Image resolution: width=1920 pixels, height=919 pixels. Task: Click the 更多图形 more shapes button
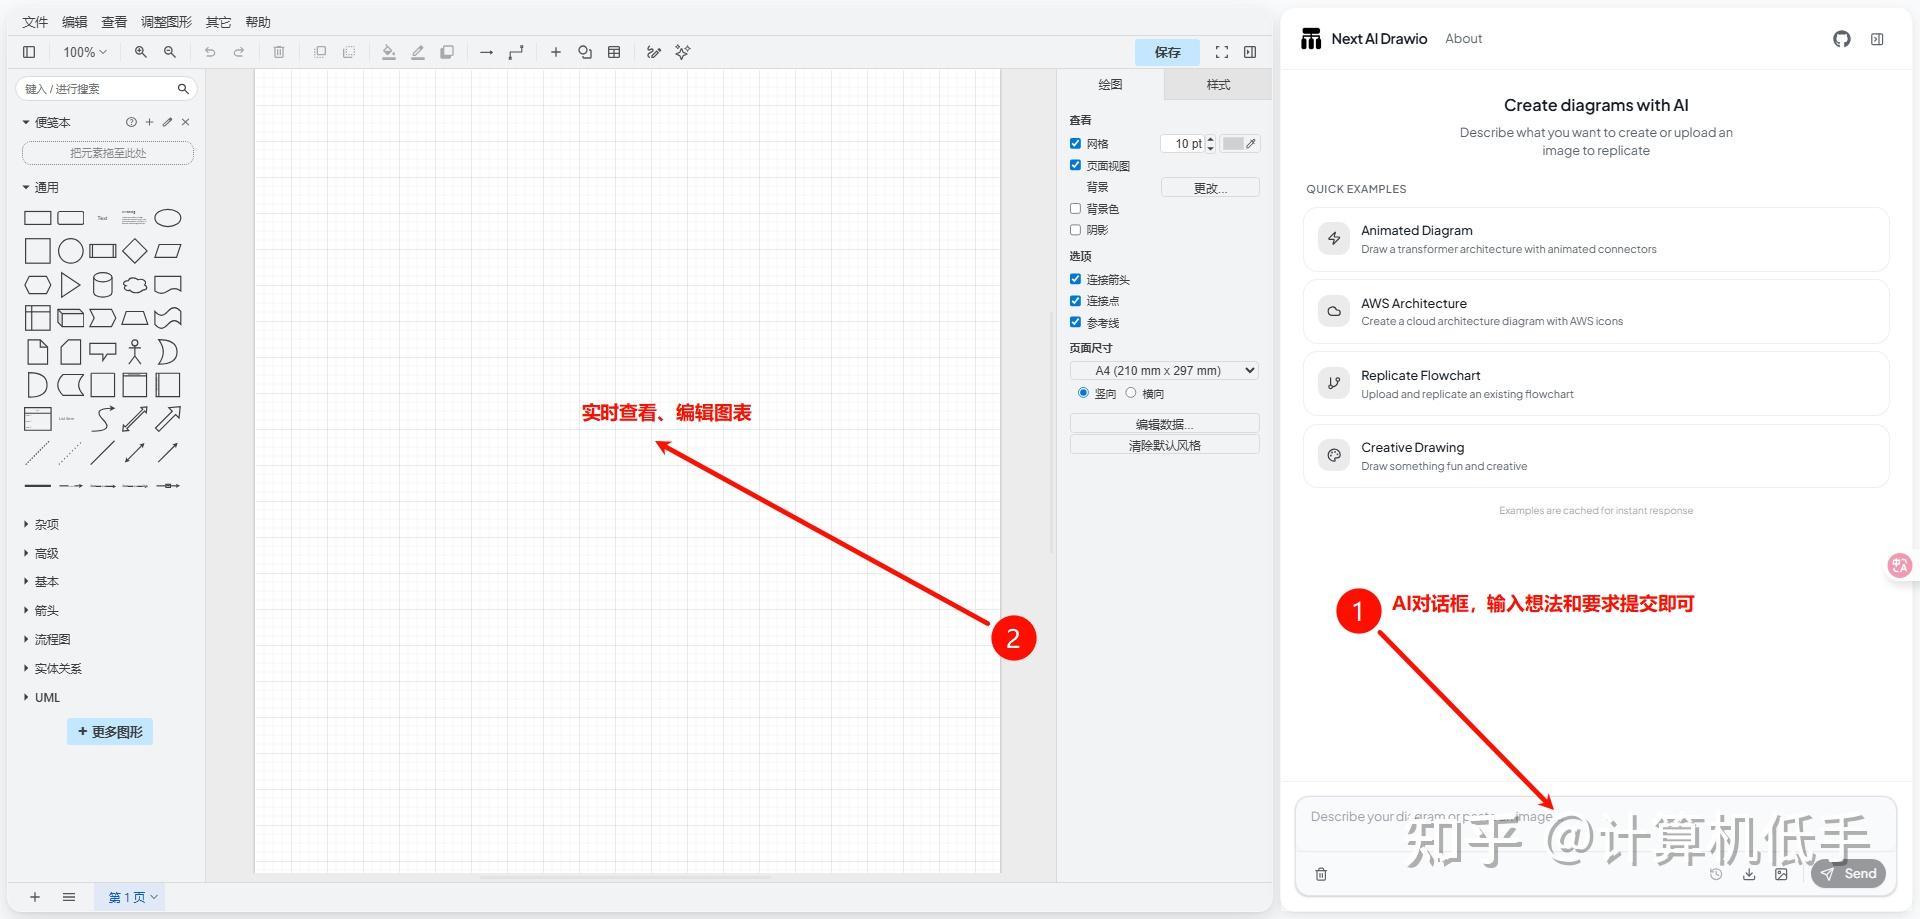tap(110, 732)
